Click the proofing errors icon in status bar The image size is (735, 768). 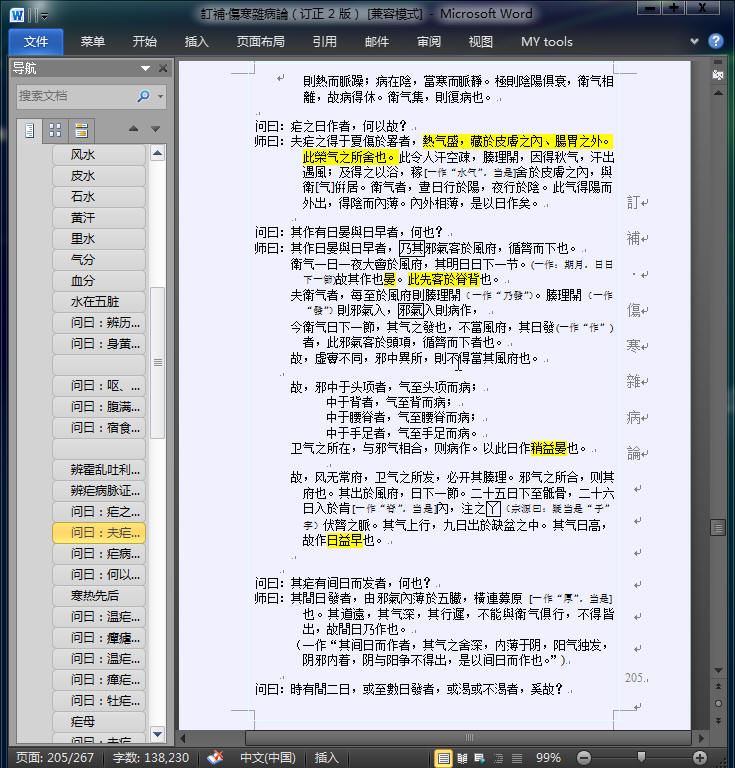215,758
